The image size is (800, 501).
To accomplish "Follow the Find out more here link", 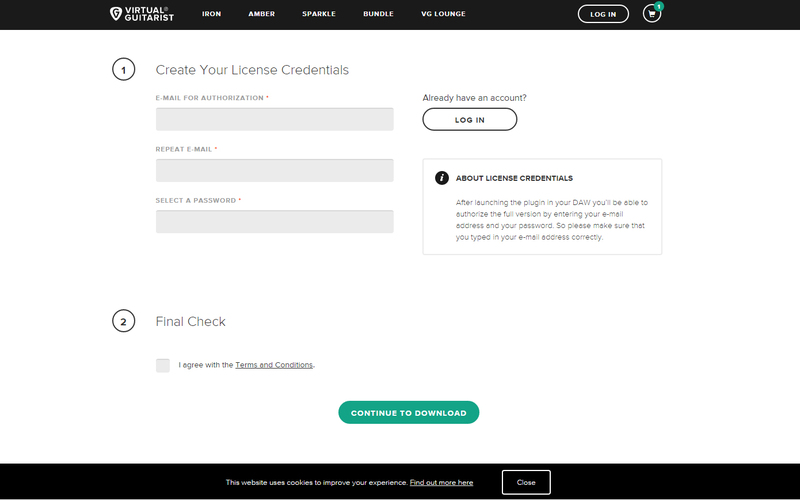I will (x=441, y=482).
